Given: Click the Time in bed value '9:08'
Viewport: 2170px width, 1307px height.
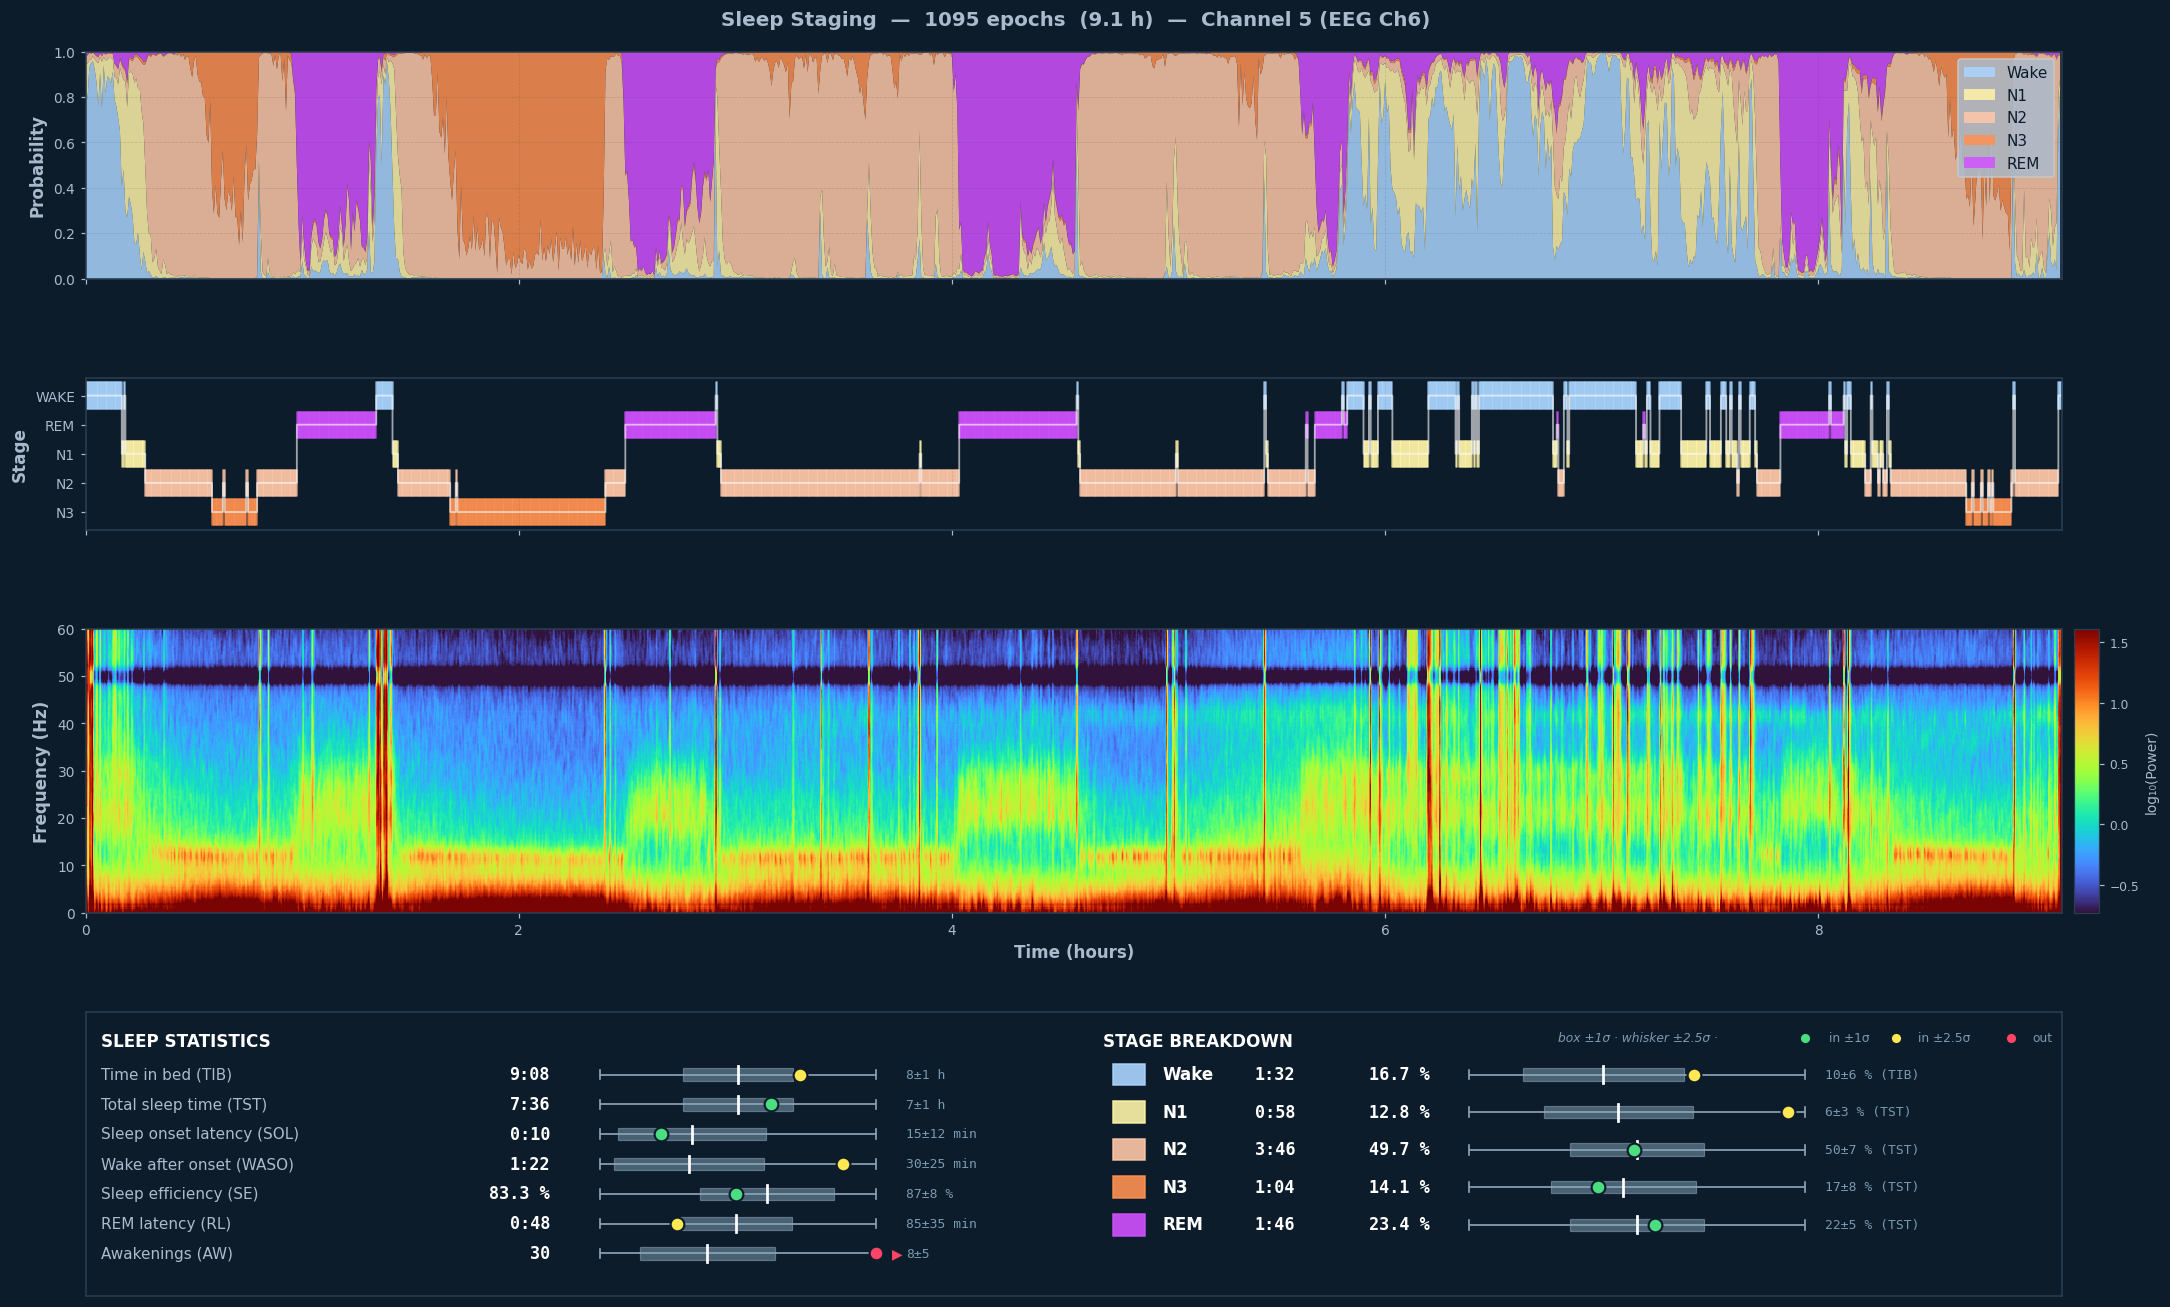Looking at the screenshot, I should point(530,1074).
